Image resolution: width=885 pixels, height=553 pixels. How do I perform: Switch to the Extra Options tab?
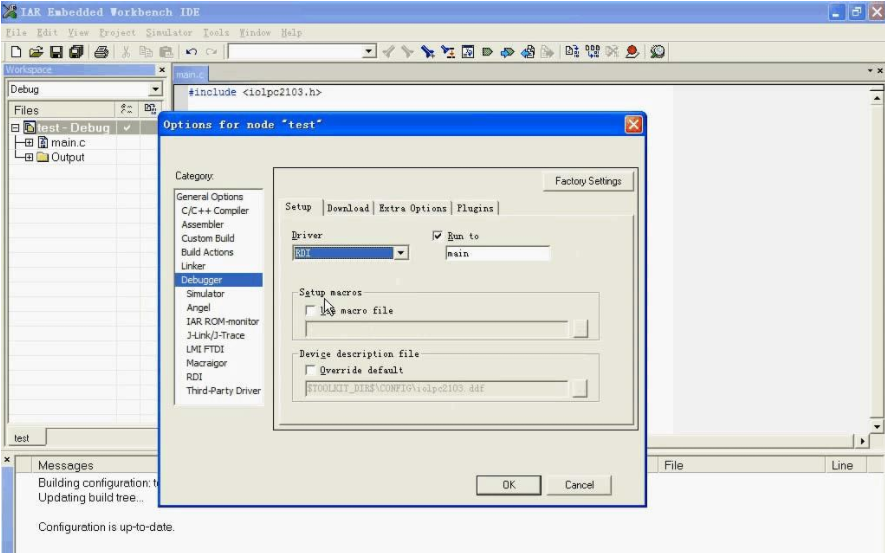click(413, 208)
